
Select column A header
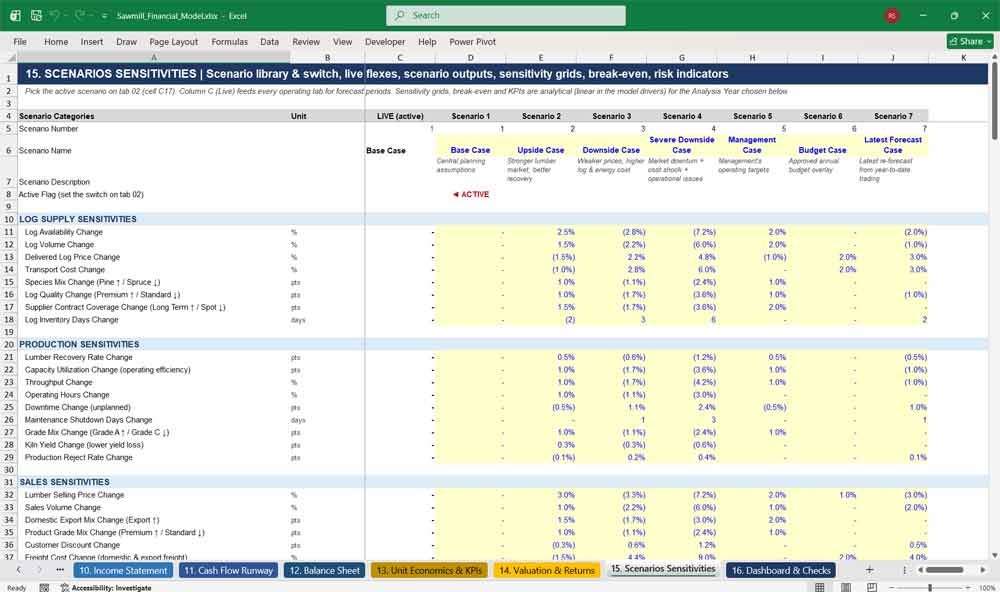pos(154,57)
